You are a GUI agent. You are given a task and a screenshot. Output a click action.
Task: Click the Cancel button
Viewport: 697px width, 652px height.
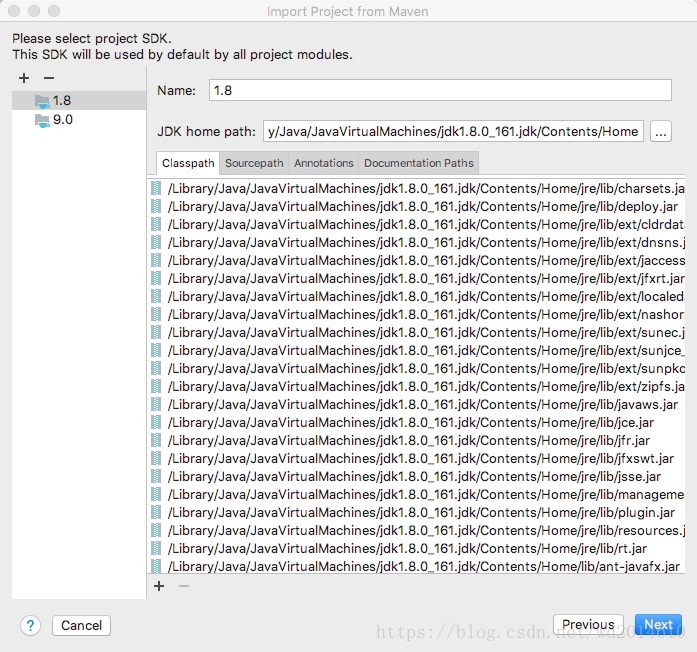[x=81, y=626]
